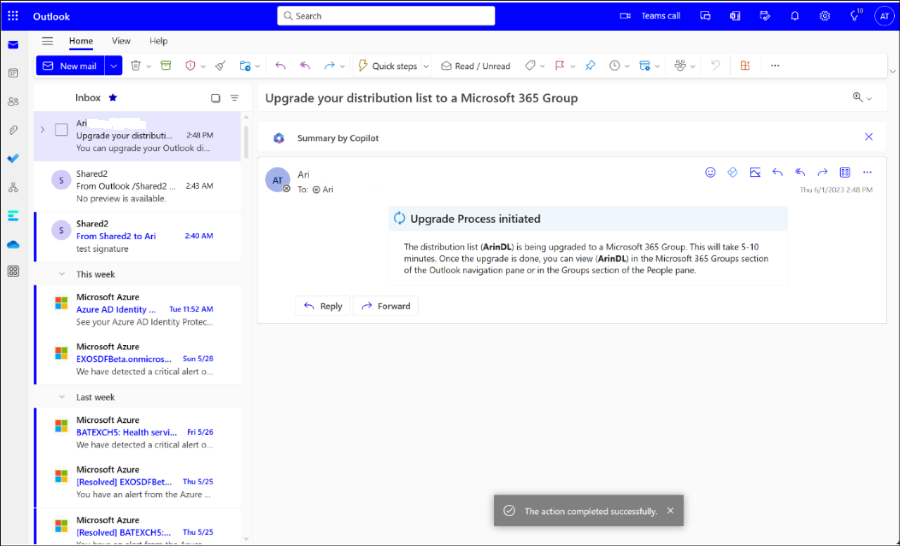Viewport: 900px width, 546px height.
Task: Switch to the View tab
Action: [x=121, y=41]
